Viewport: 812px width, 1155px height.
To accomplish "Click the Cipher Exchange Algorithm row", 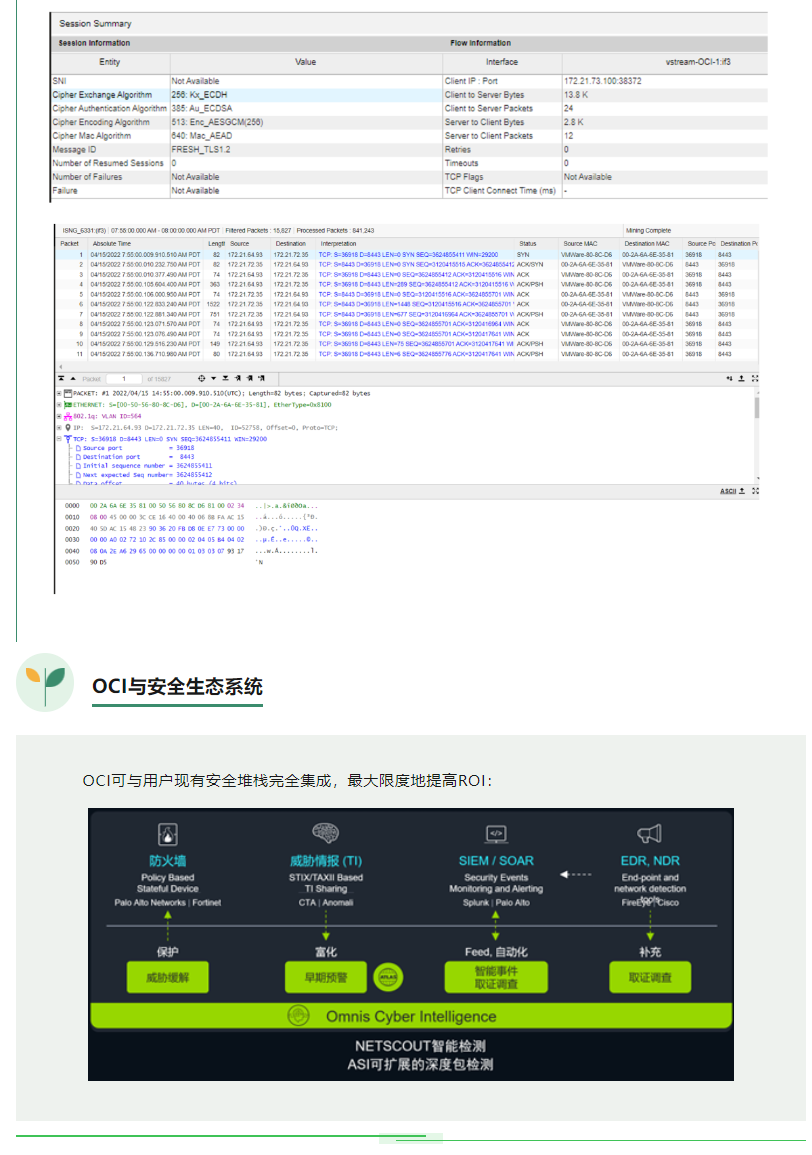I will click(x=246, y=95).
